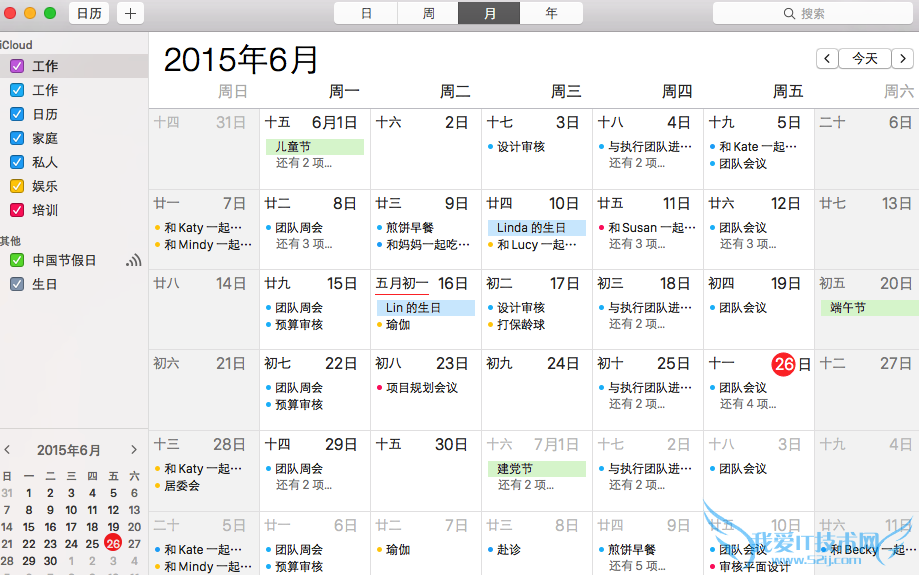
Task: Open the 端午节 event on June 20
Action: pyautogui.click(x=866, y=308)
